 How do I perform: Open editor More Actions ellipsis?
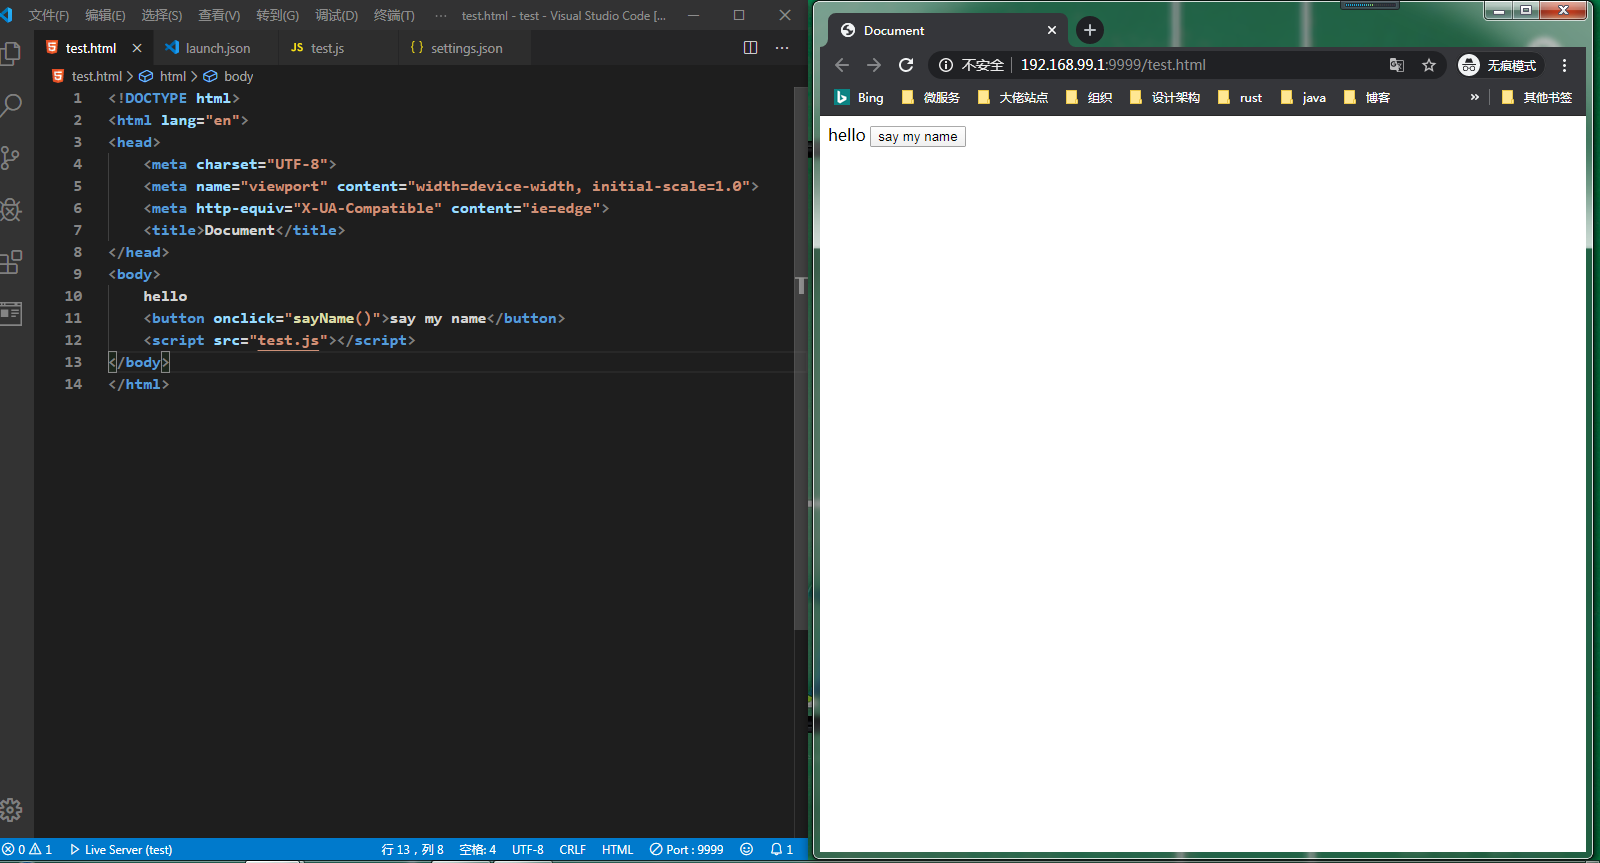click(x=782, y=48)
